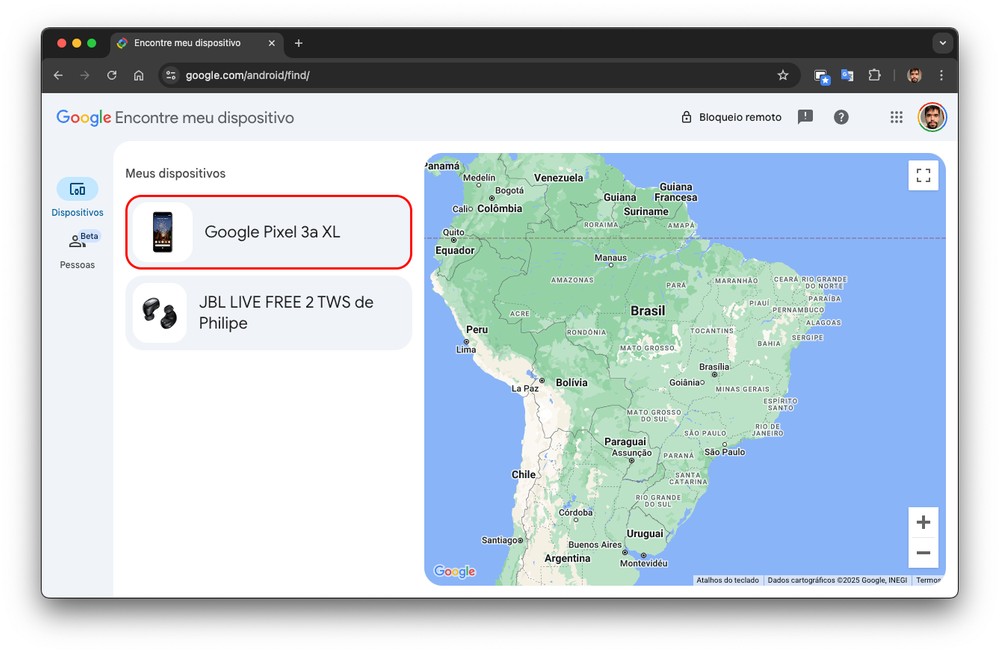Open the send feedback icon

(x=805, y=117)
